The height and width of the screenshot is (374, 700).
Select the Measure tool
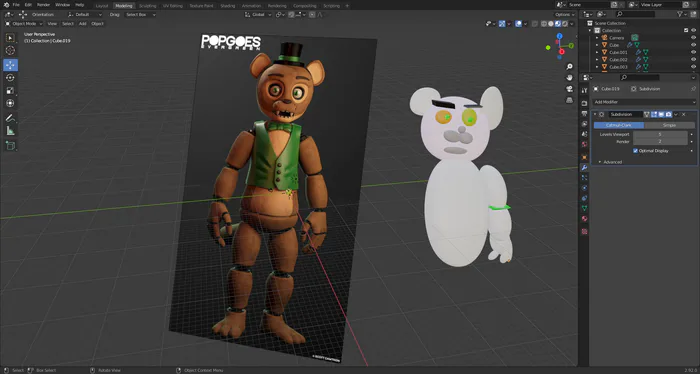(x=10, y=131)
